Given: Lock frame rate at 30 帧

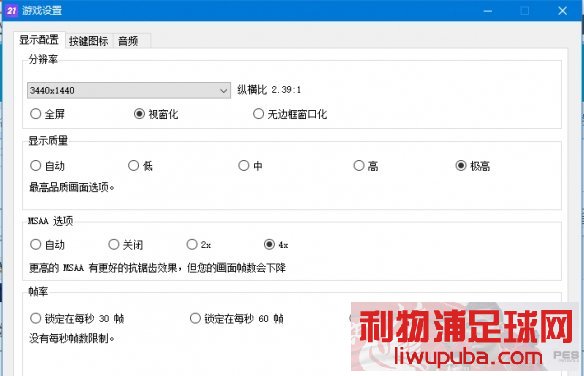Looking at the screenshot, I should click(77, 318).
